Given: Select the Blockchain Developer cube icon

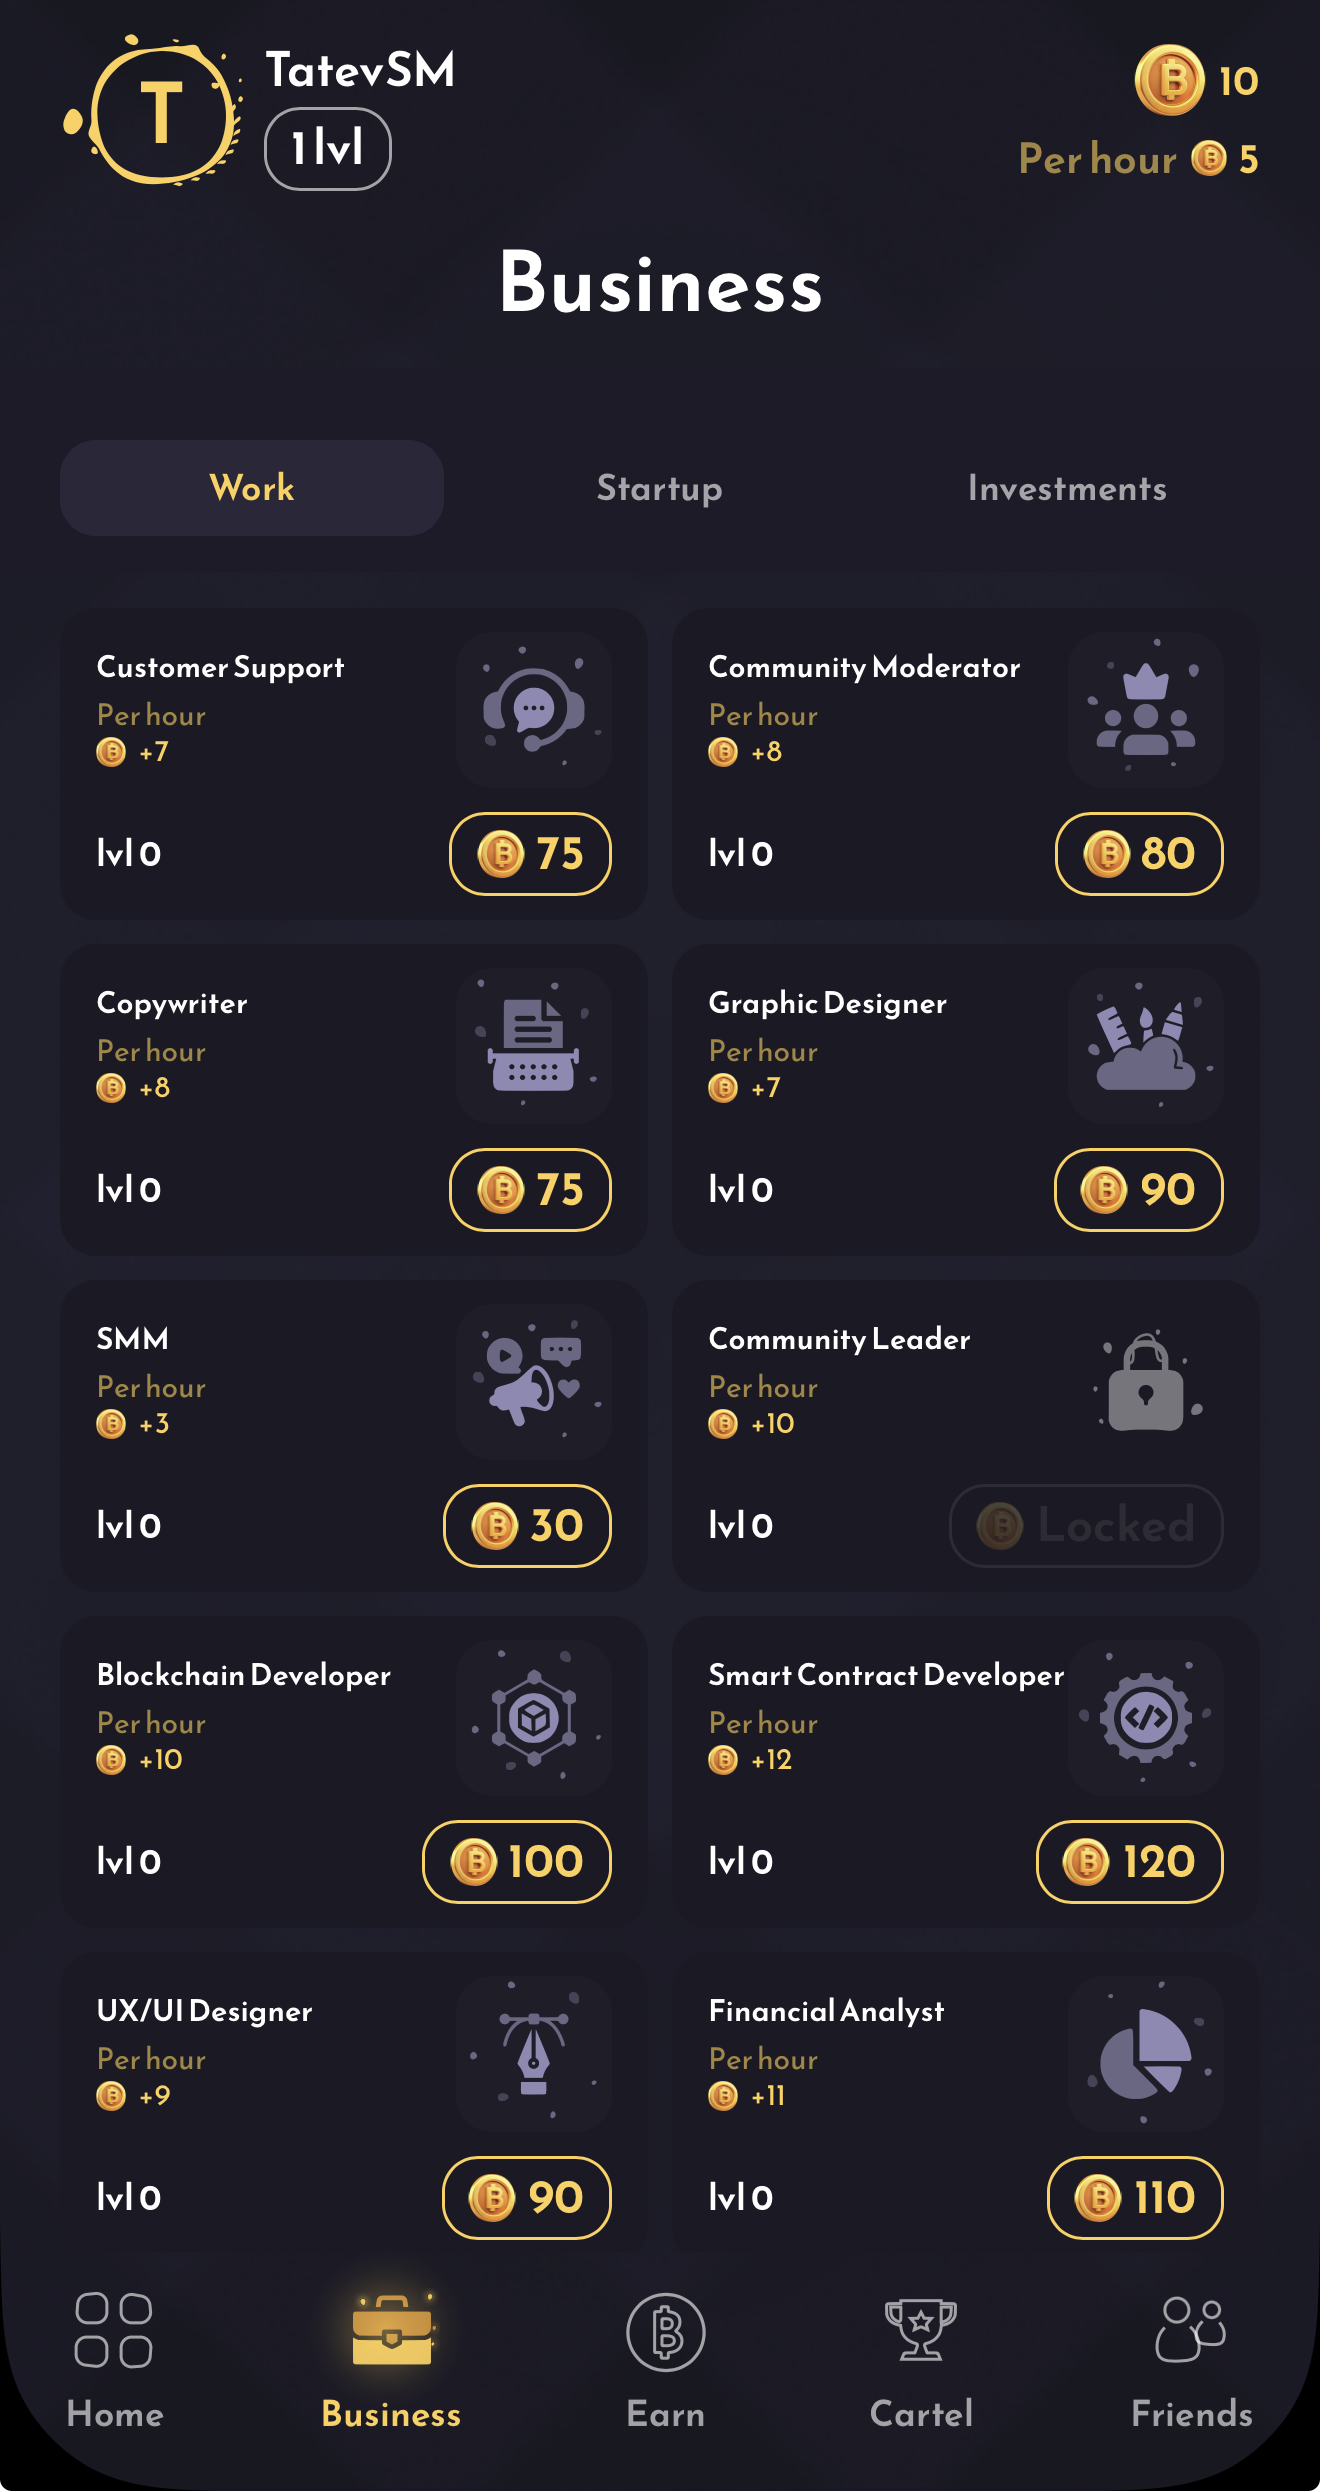Looking at the screenshot, I should [x=534, y=1716].
